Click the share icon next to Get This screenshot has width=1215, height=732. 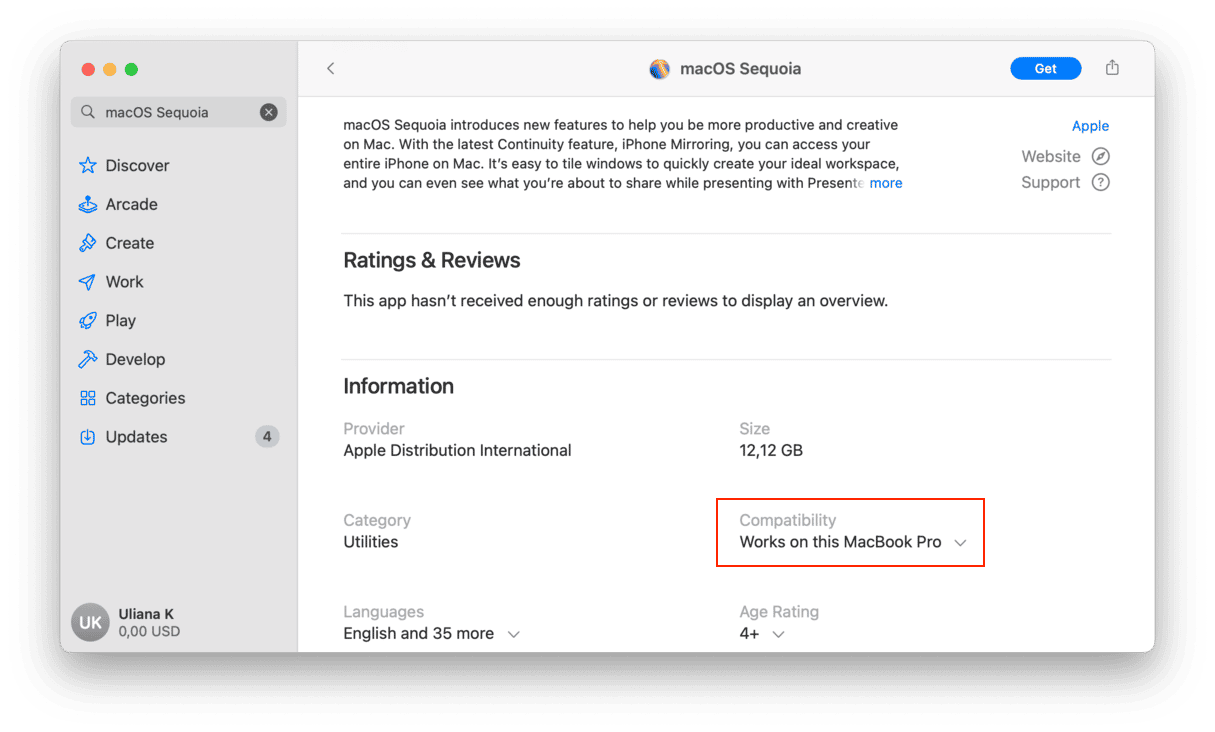1112,68
